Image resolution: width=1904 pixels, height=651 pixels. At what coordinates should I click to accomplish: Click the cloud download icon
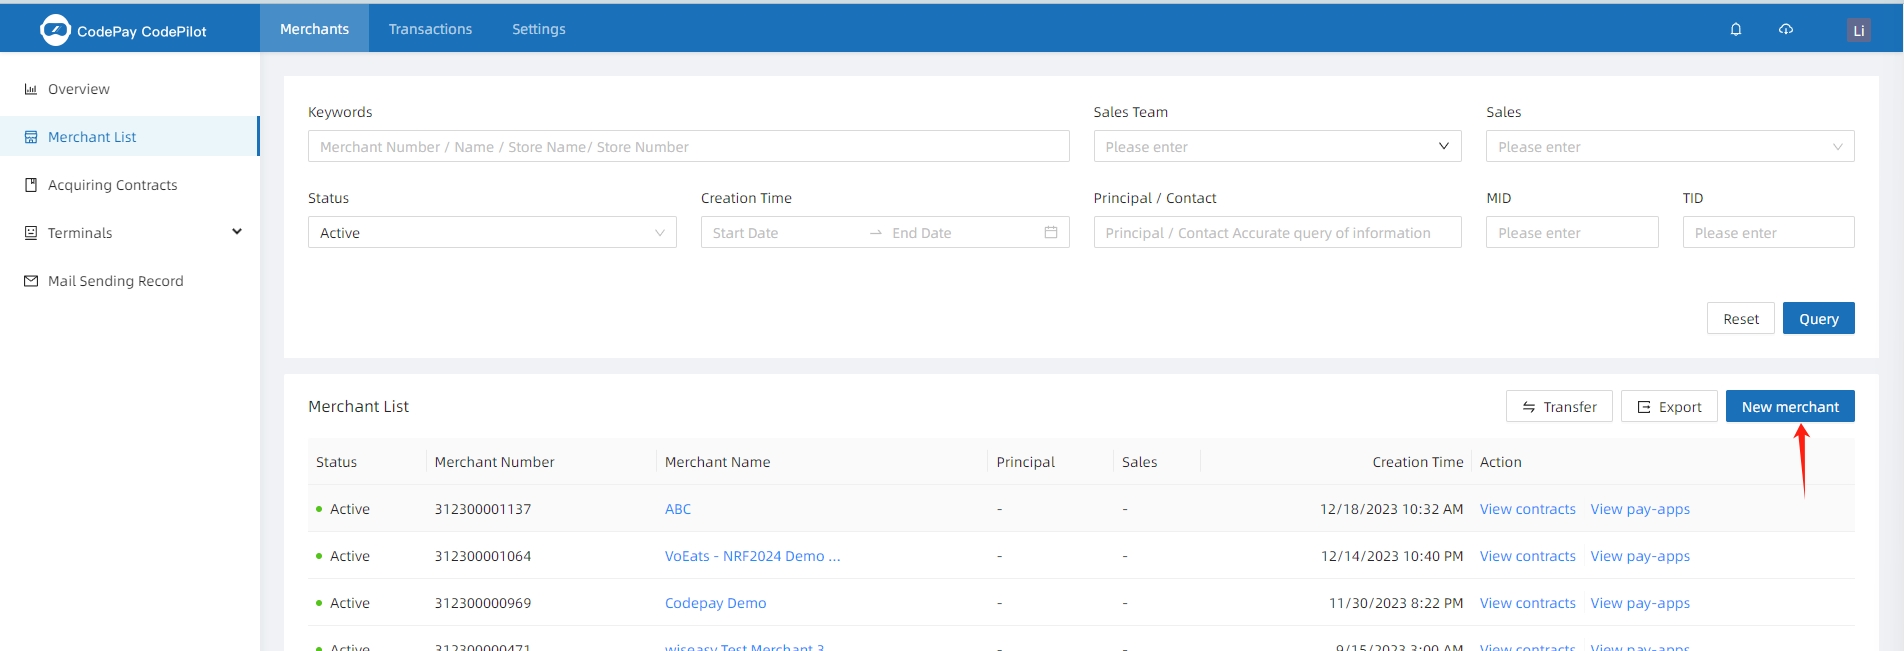1786,29
